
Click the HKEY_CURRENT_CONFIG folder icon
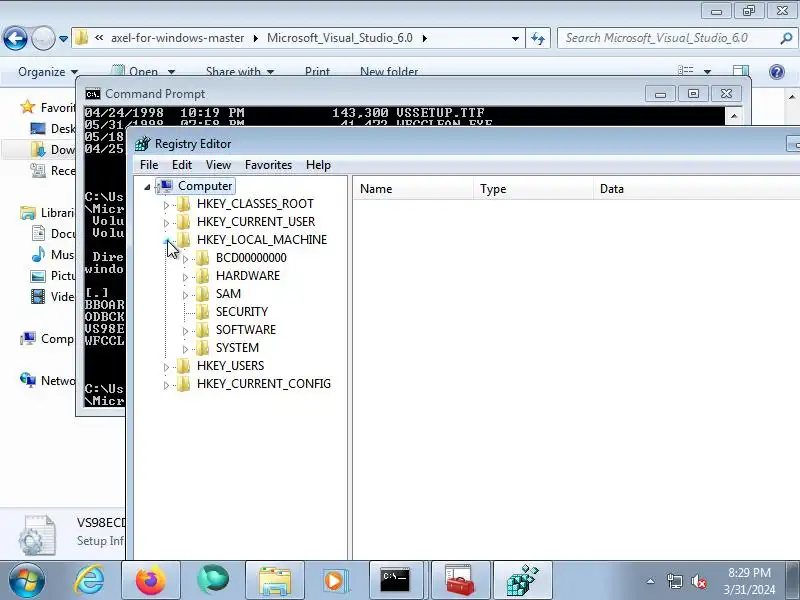coord(183,384)
